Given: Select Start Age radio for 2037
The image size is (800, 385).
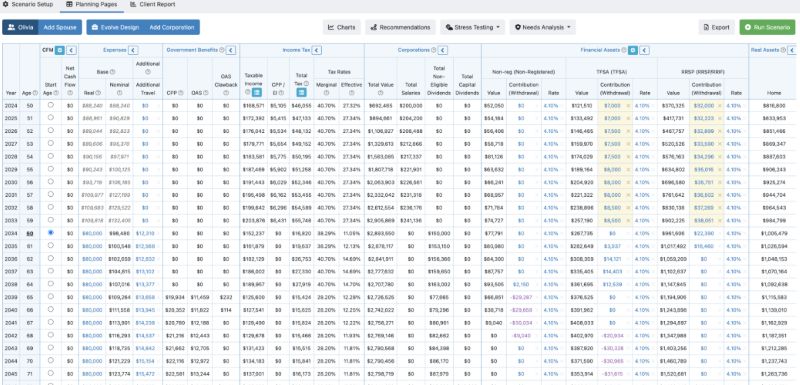Looking at the screenshot, I should (x=50, y=271).
